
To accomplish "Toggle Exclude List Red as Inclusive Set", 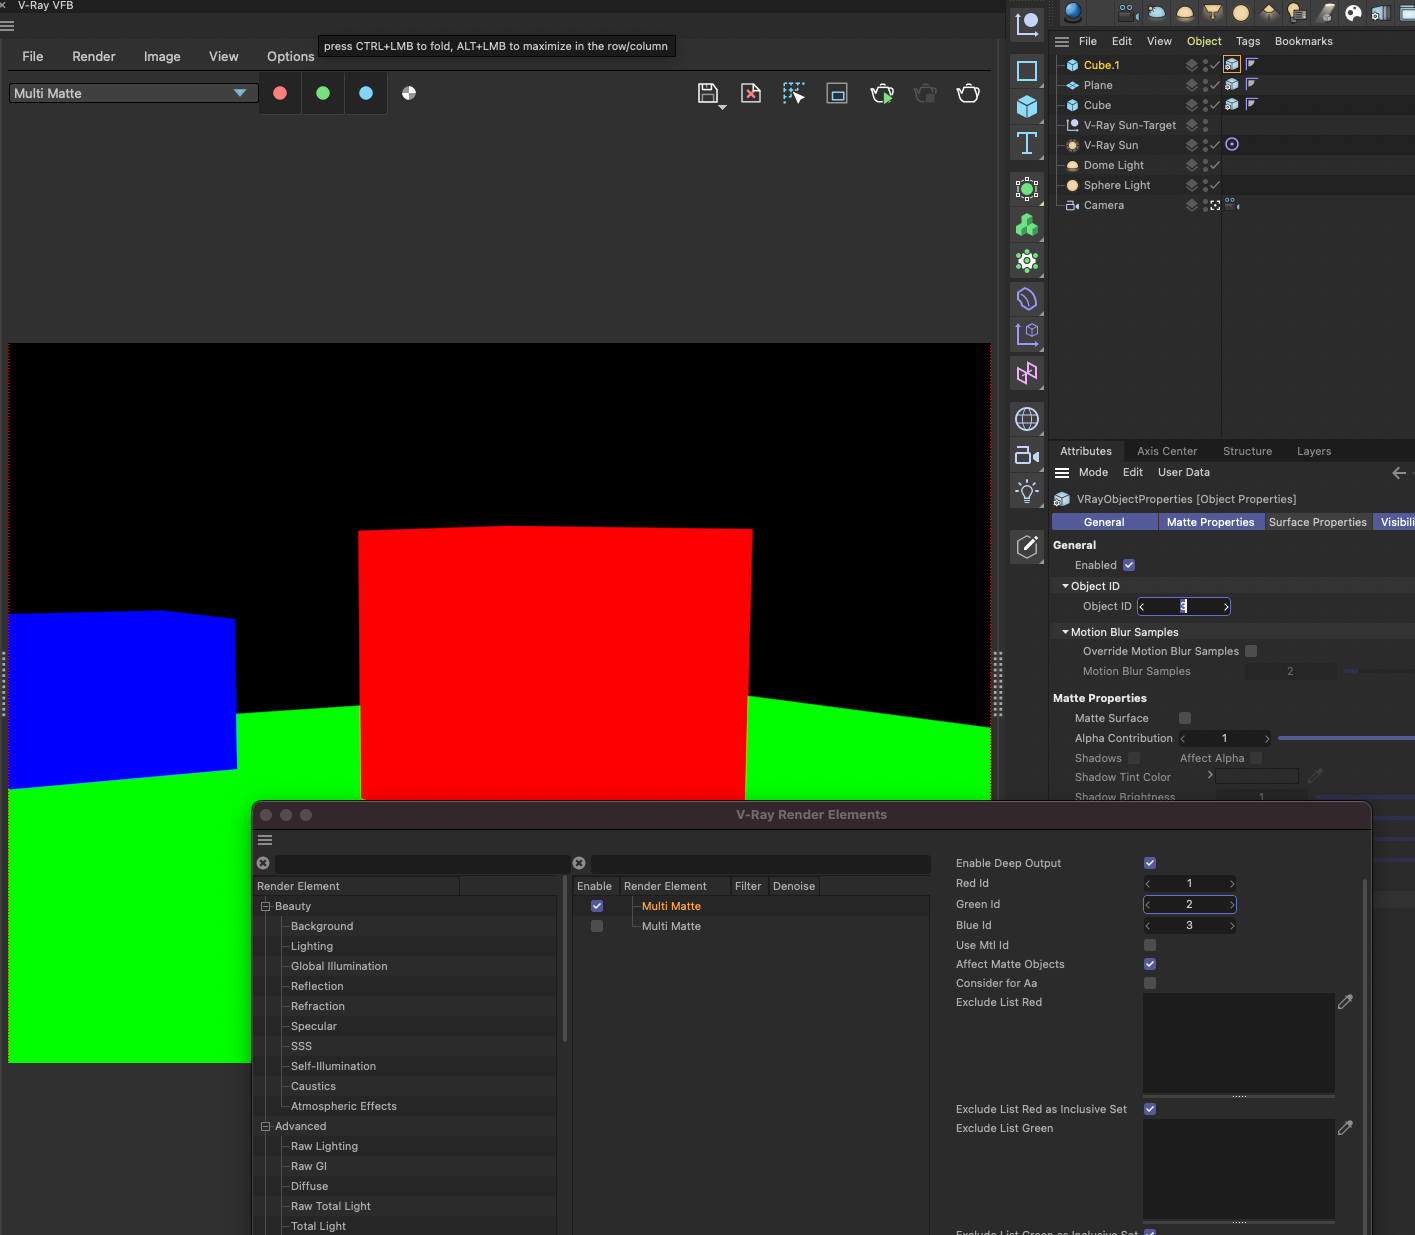I will pos(1150,1109).
